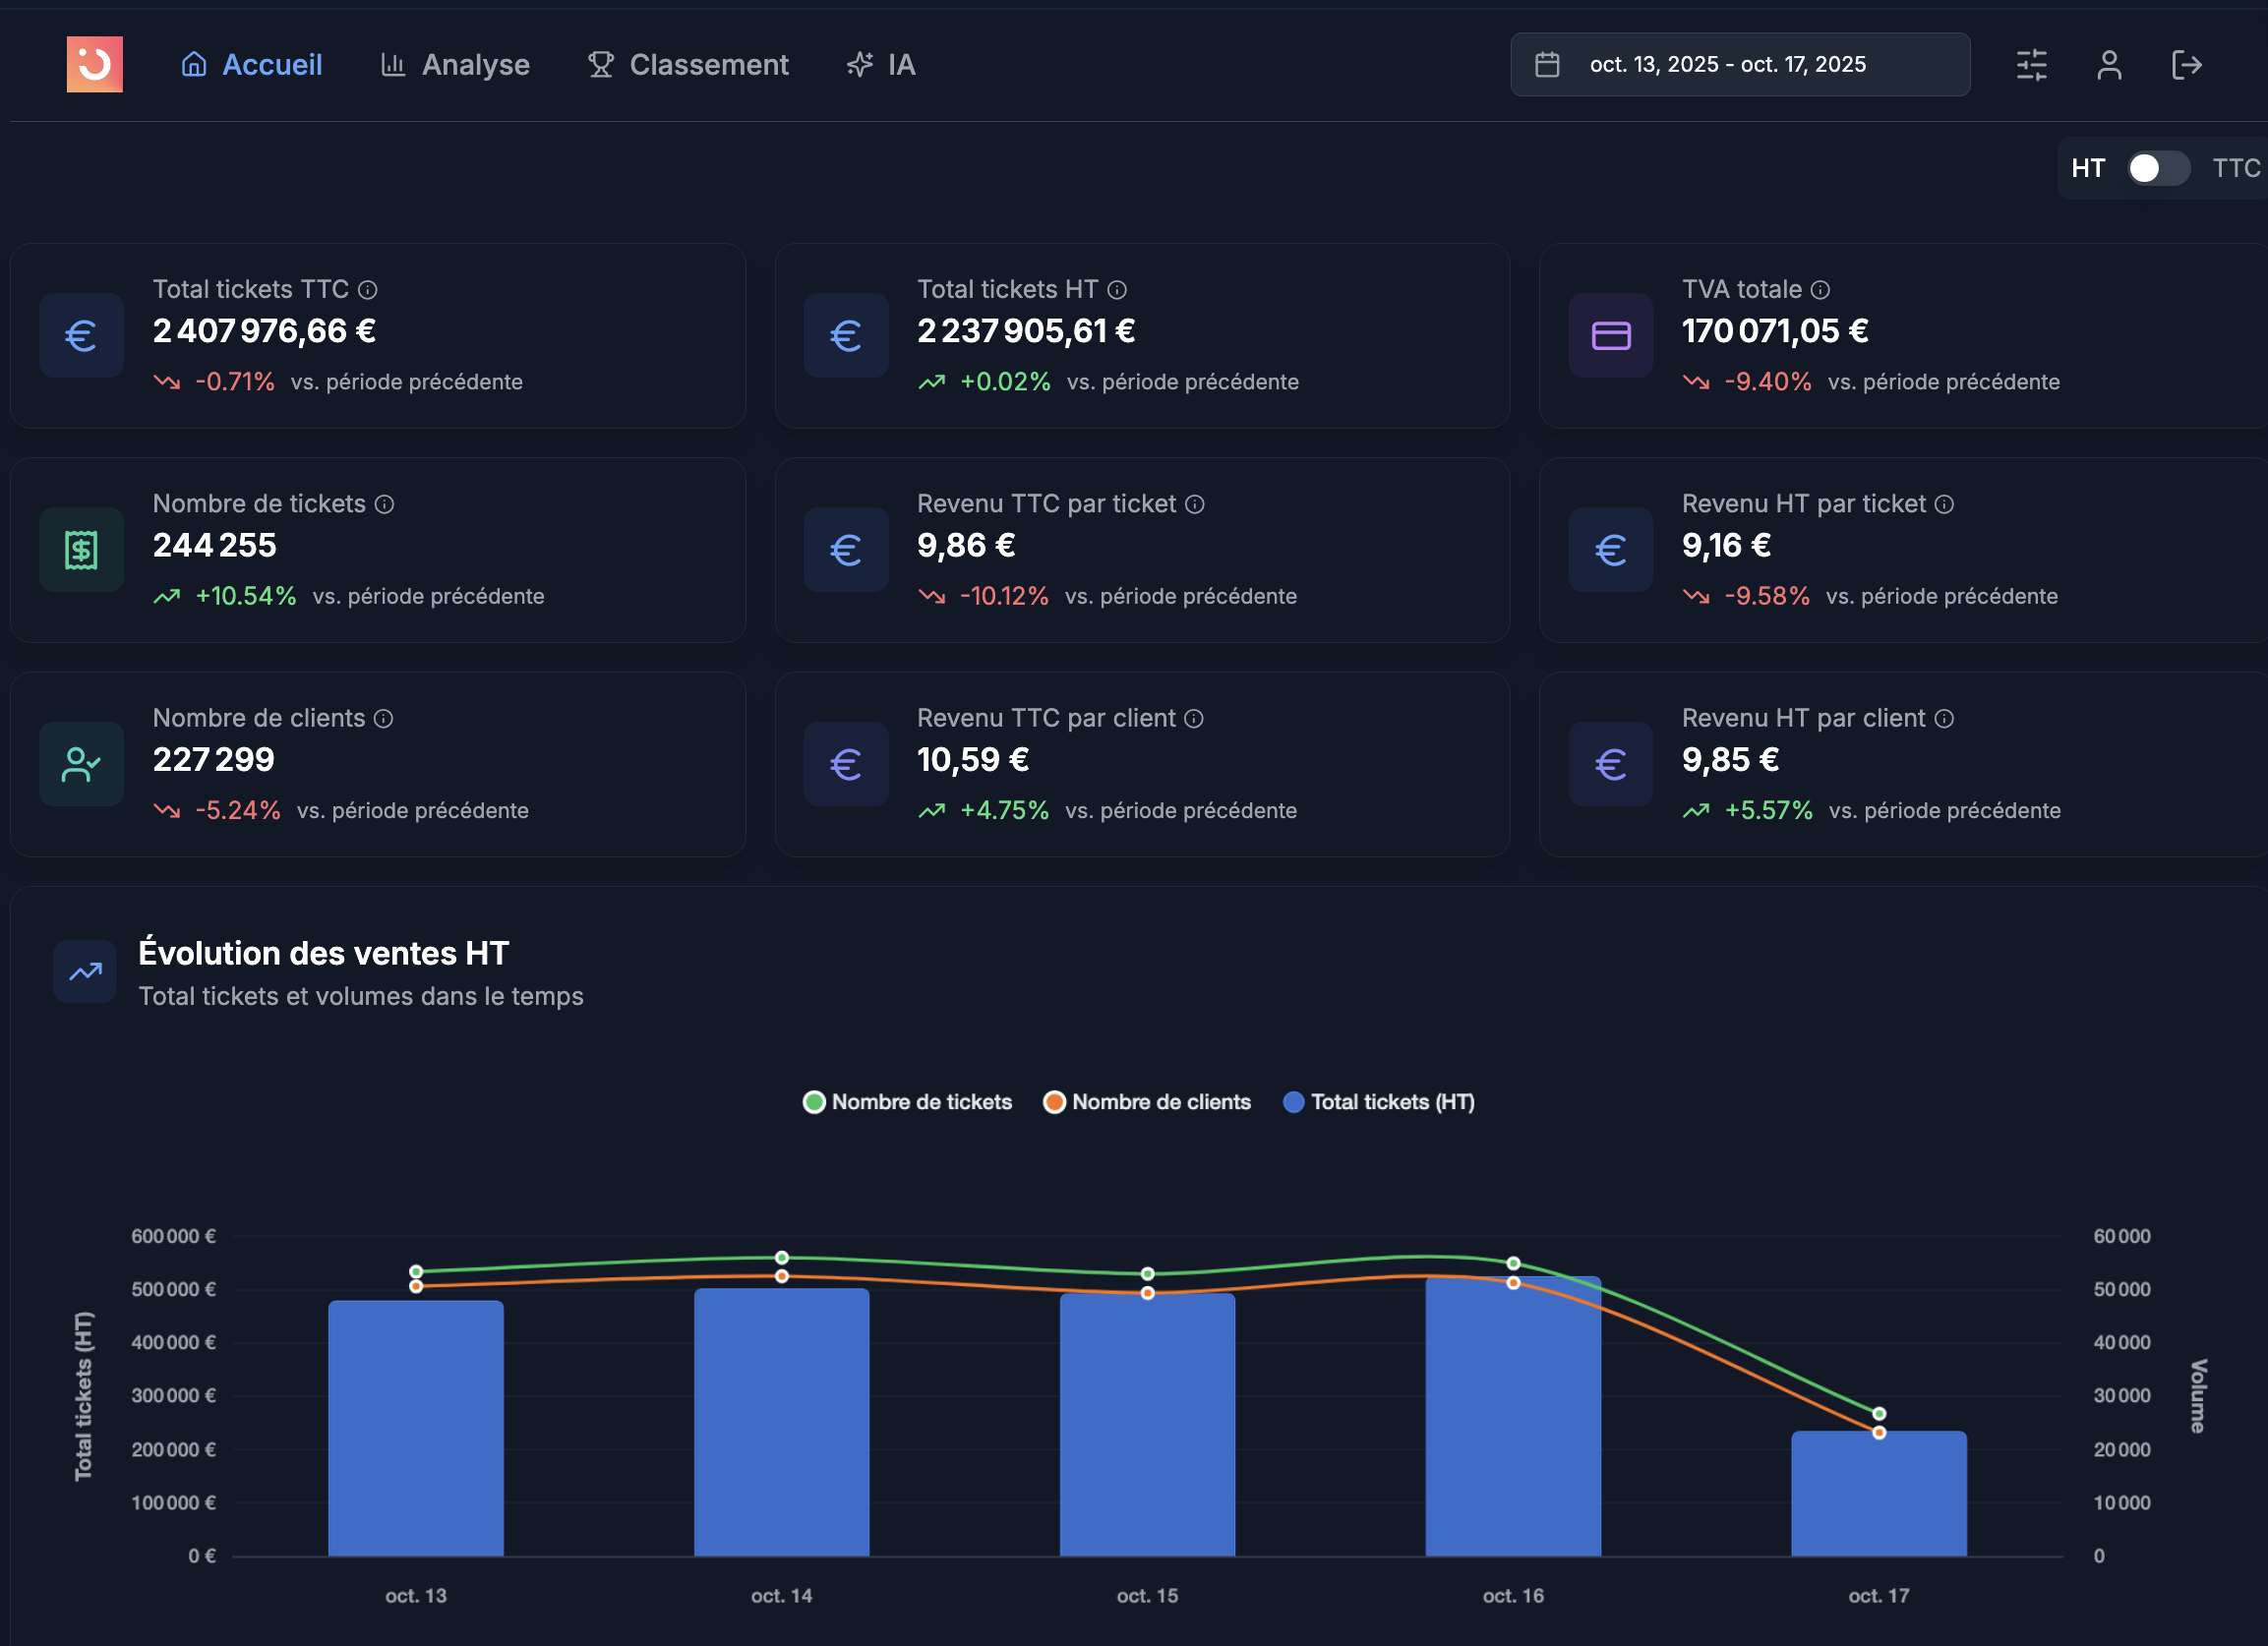The width and height of the screenshot is (2268, 1646).
Task: Switch to the IA tab
Action: point(881,65)
